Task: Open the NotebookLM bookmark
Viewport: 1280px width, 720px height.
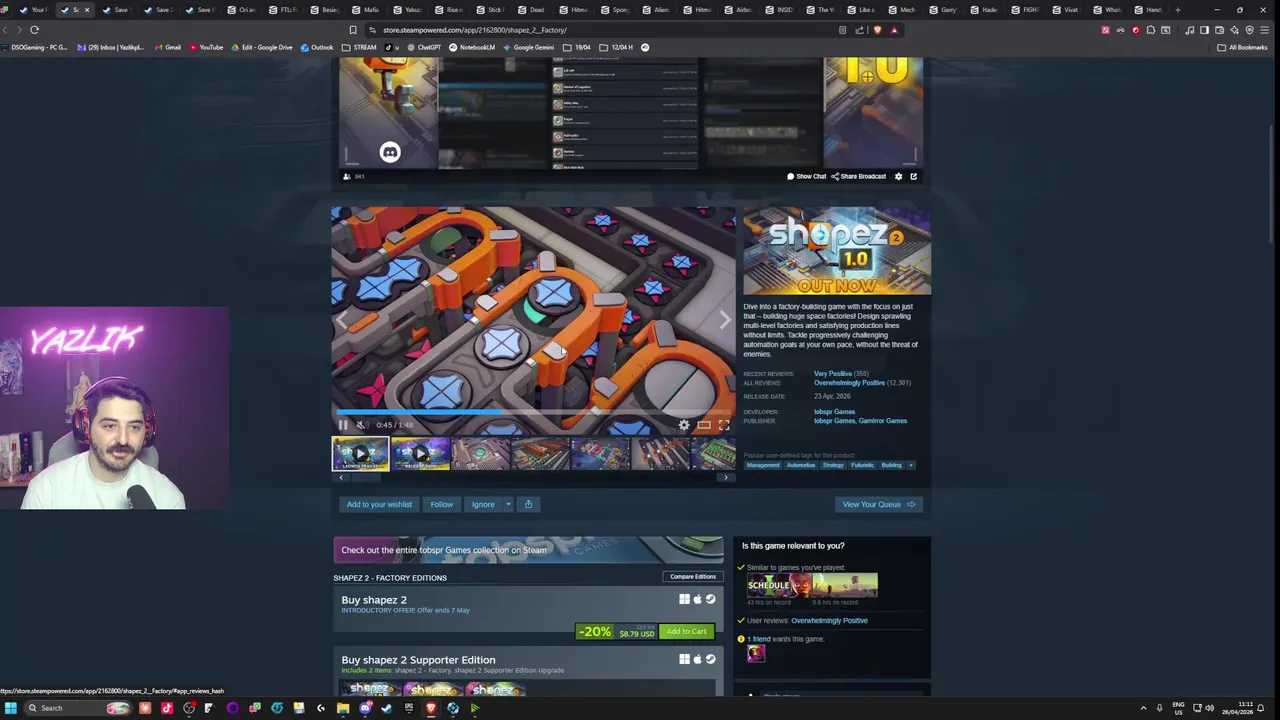Action: [472, 47]
